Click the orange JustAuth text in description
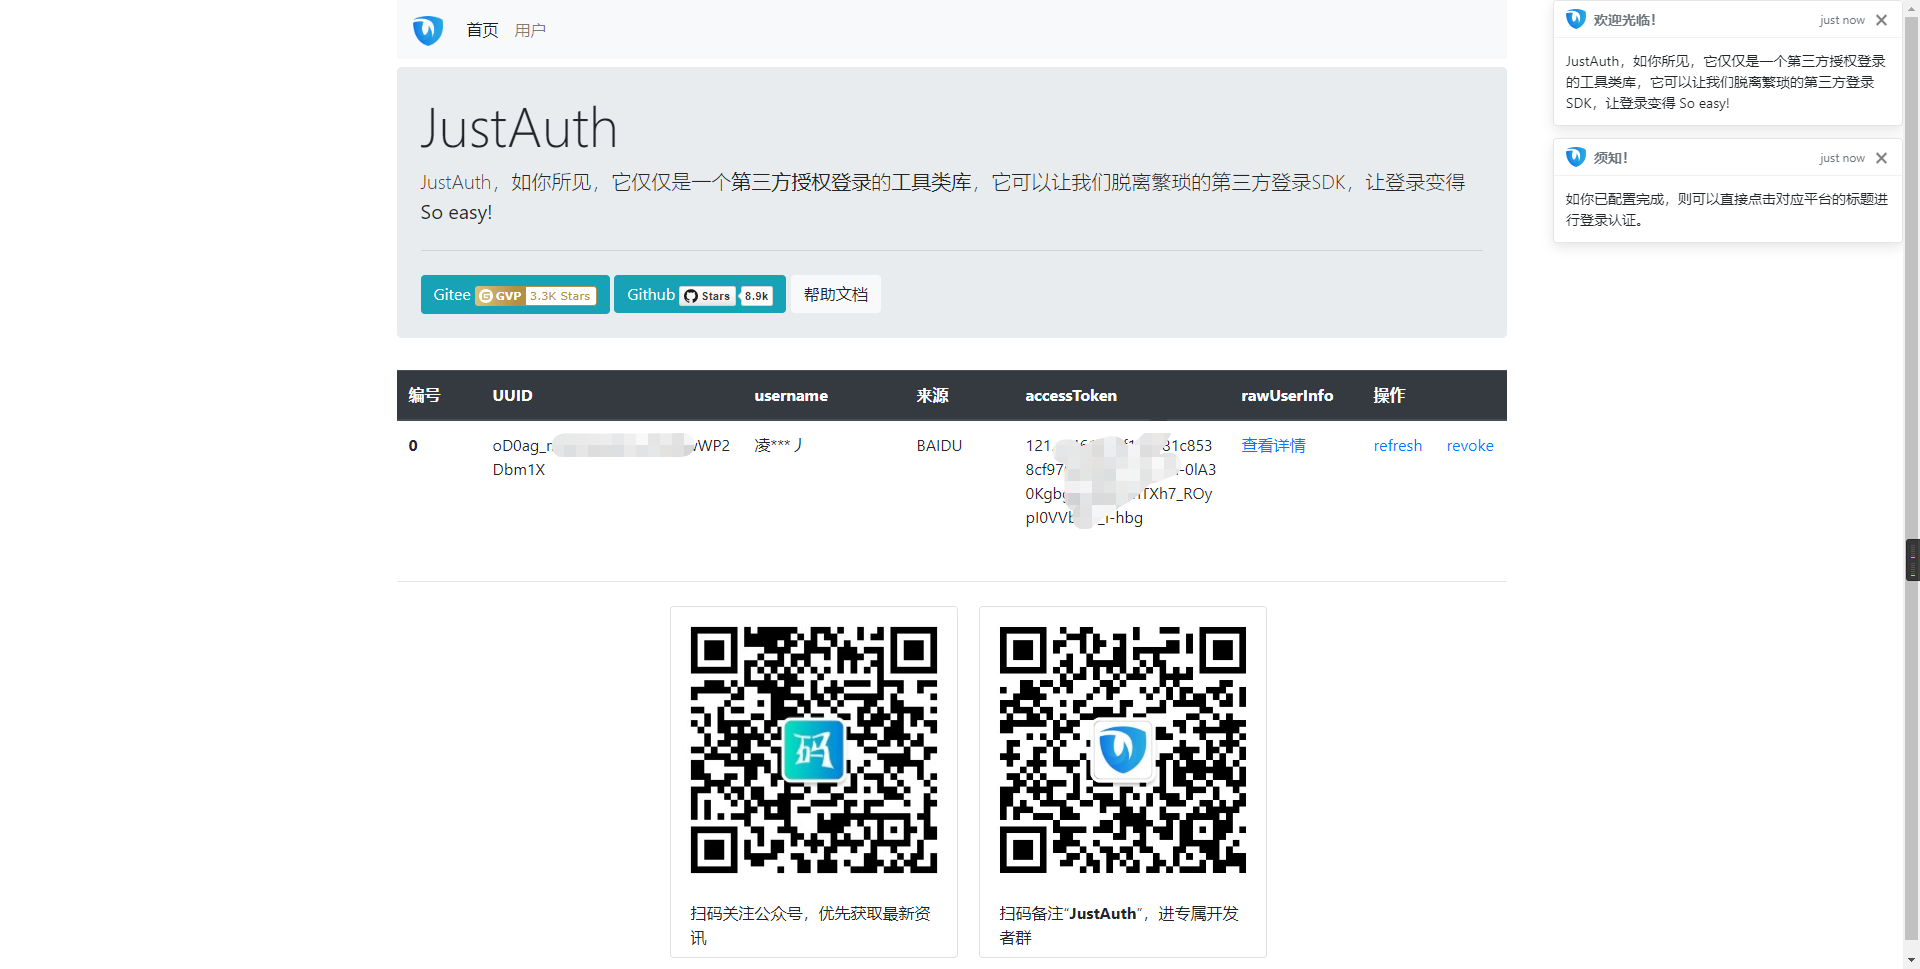Image resolution: width=1920 pixels, height=969 pixels. [455, 182]
